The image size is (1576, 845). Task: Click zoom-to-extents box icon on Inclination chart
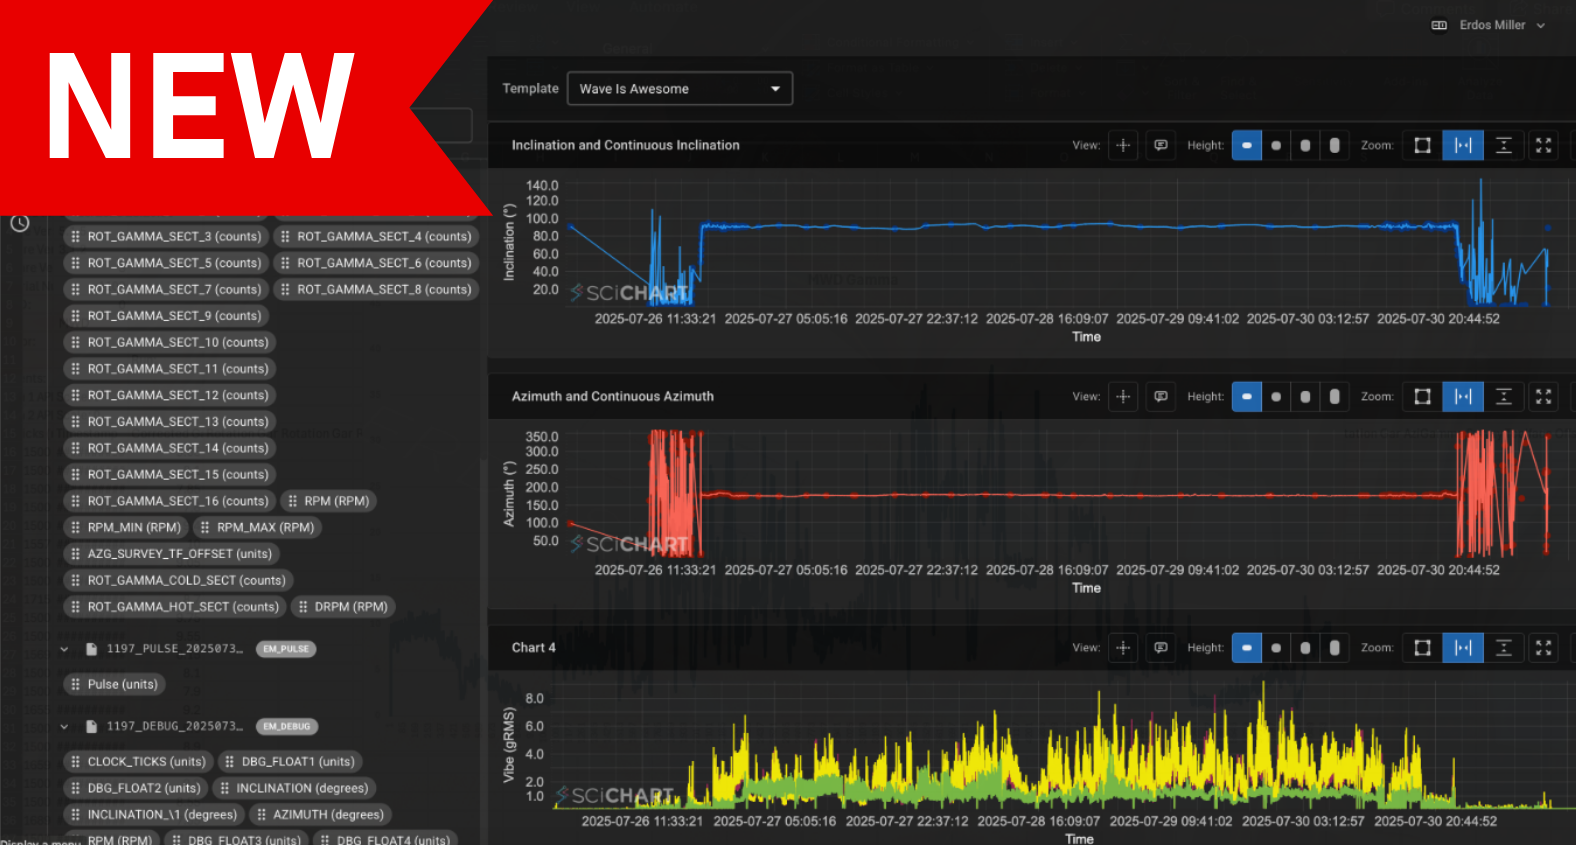click(1422, 145)
